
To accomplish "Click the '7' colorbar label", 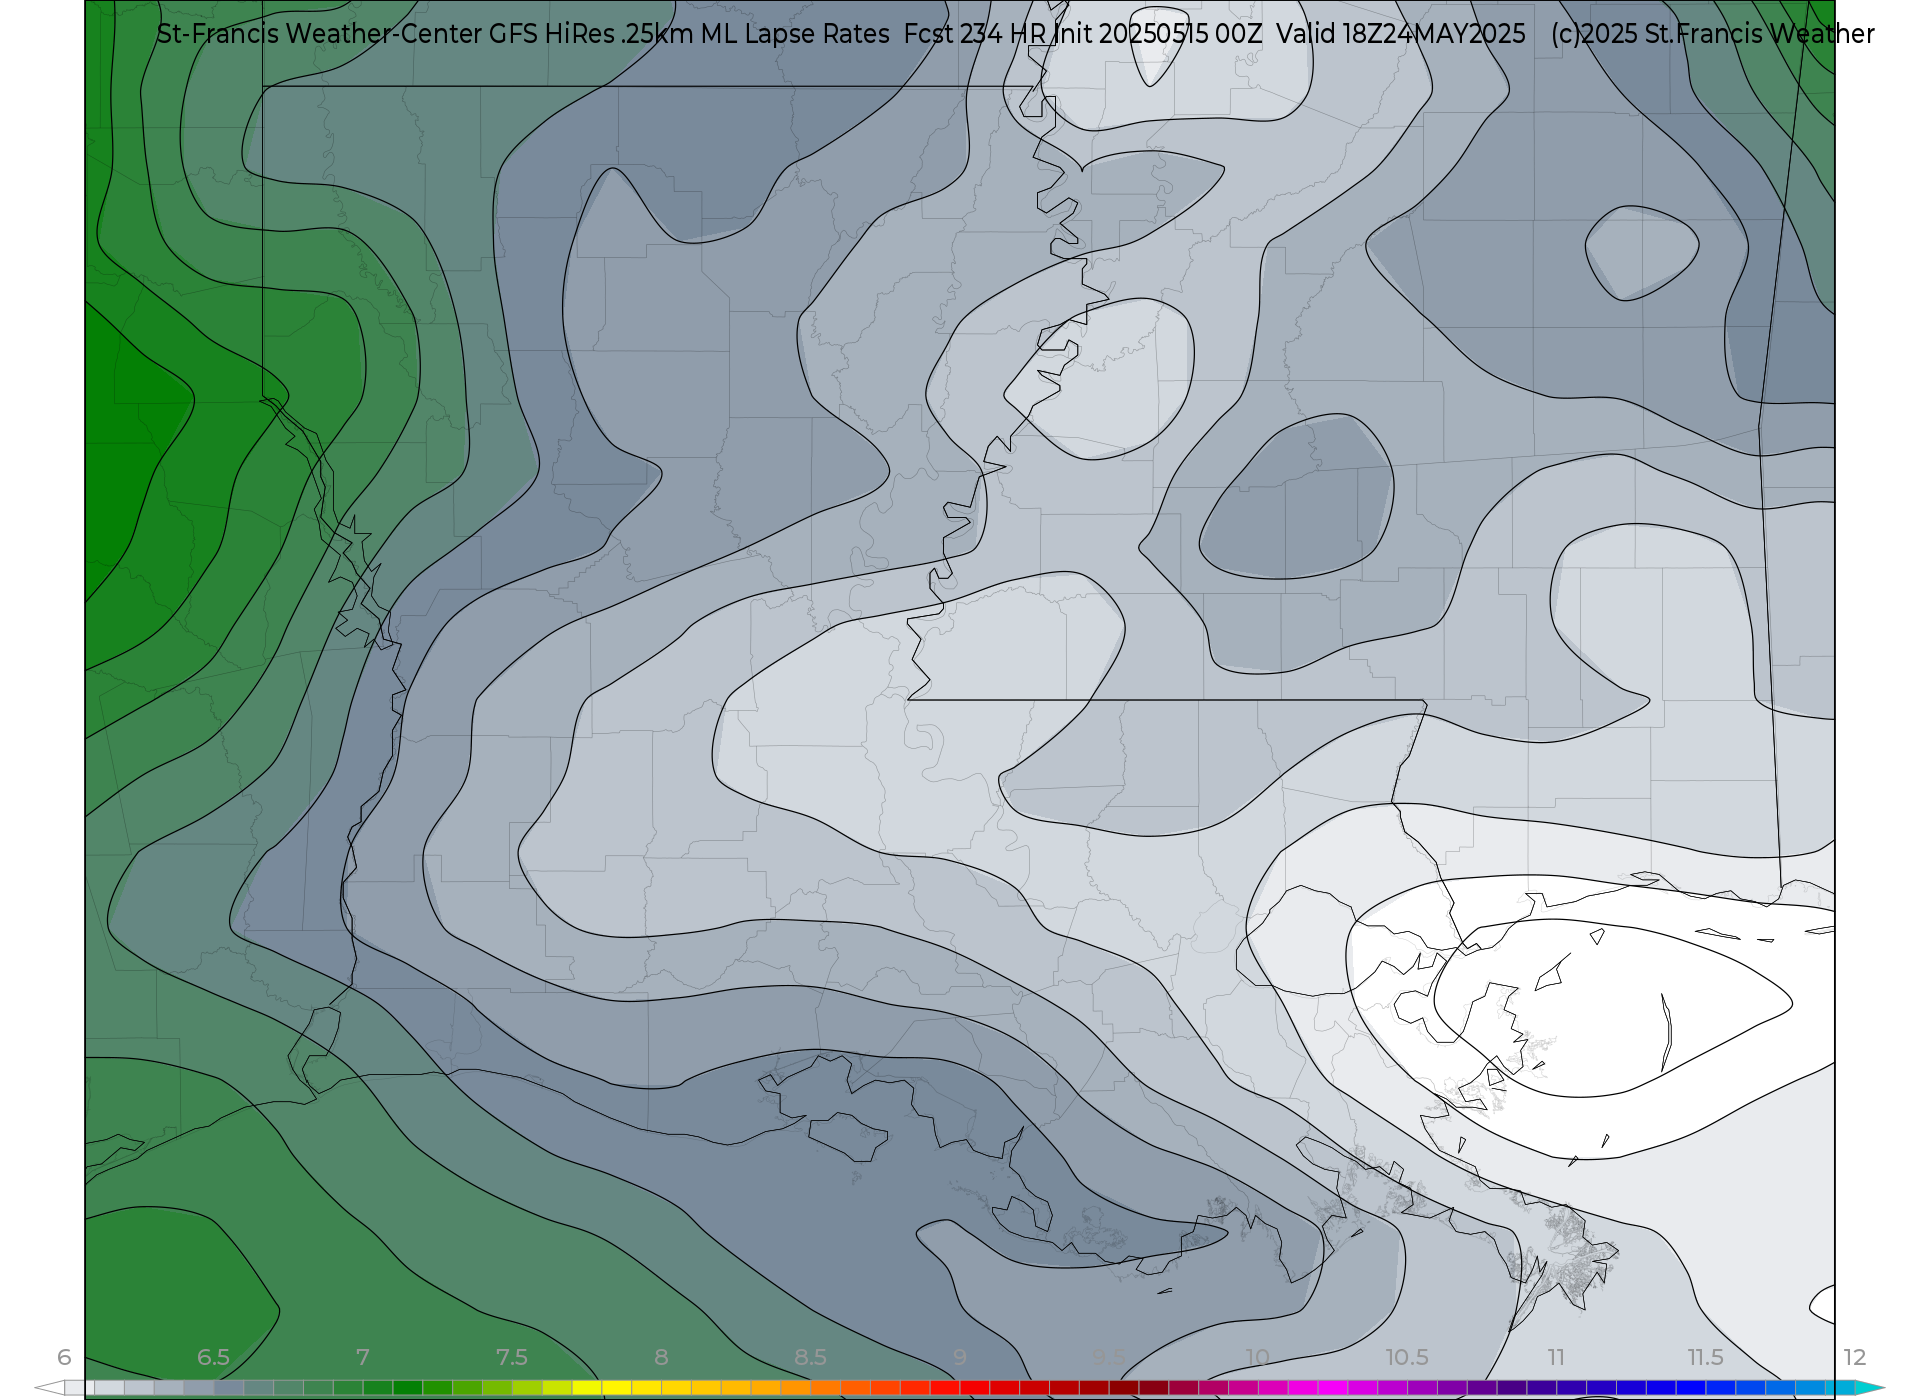I will [x=362, y=1357].
